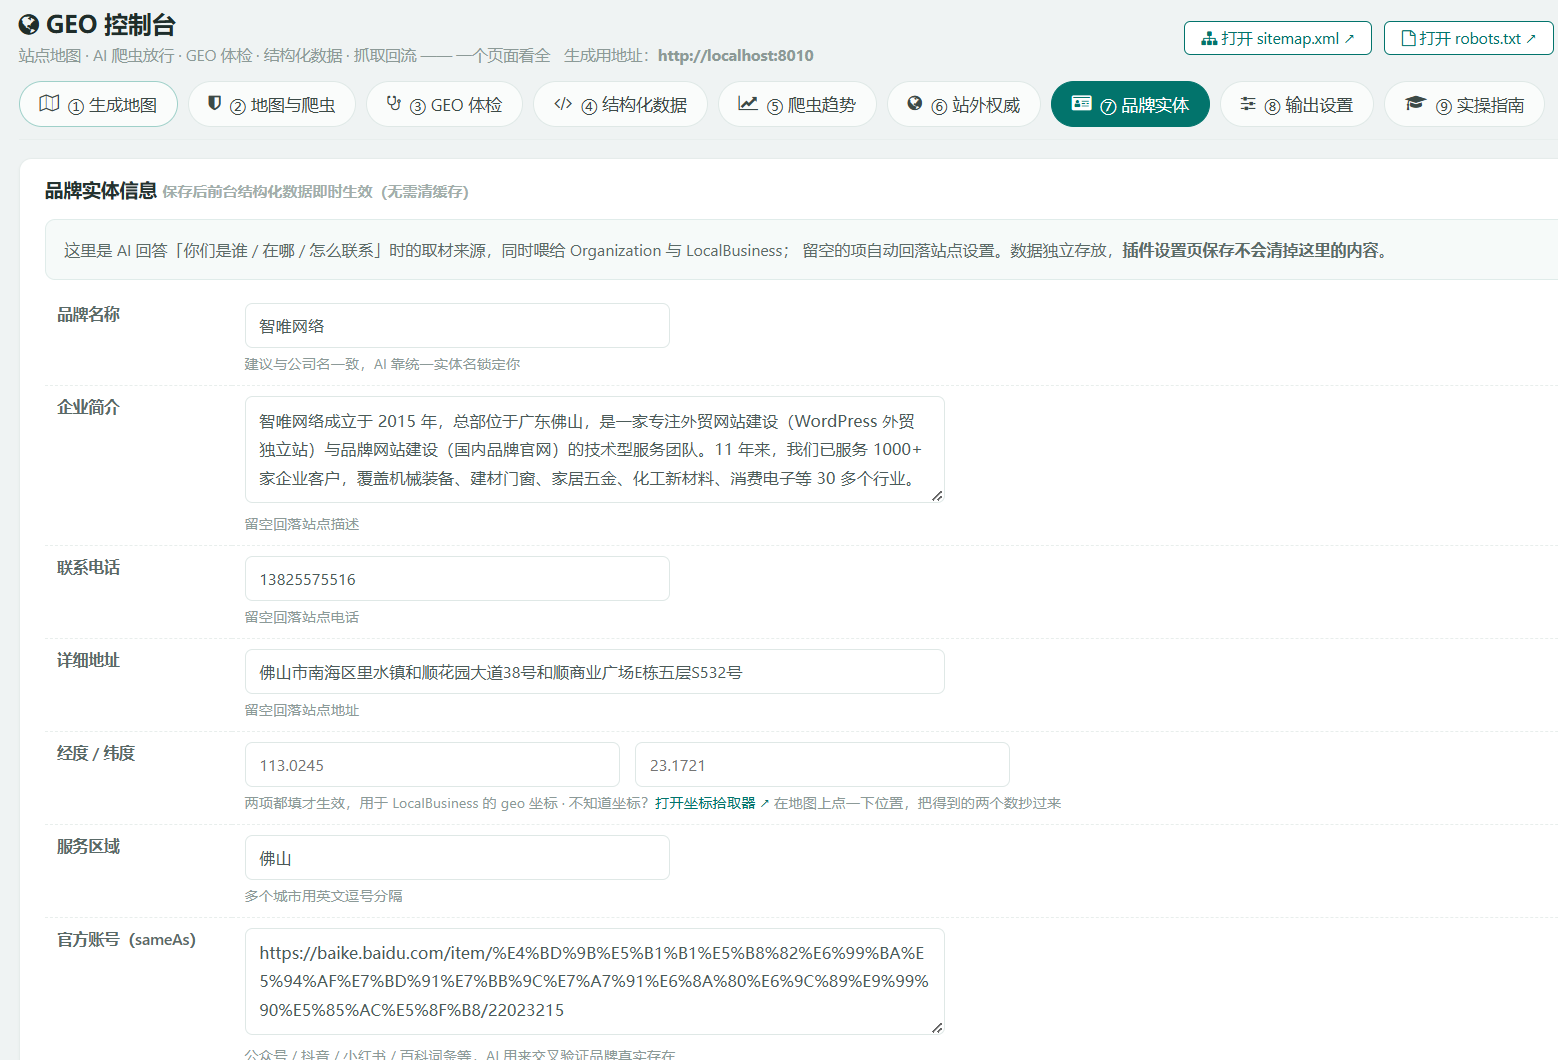This screenshot has height=1060, width=1558.
Task: Click the file icon in 打开 robots.txt button
Action: pyautogui.click(x=1409, y=39)
